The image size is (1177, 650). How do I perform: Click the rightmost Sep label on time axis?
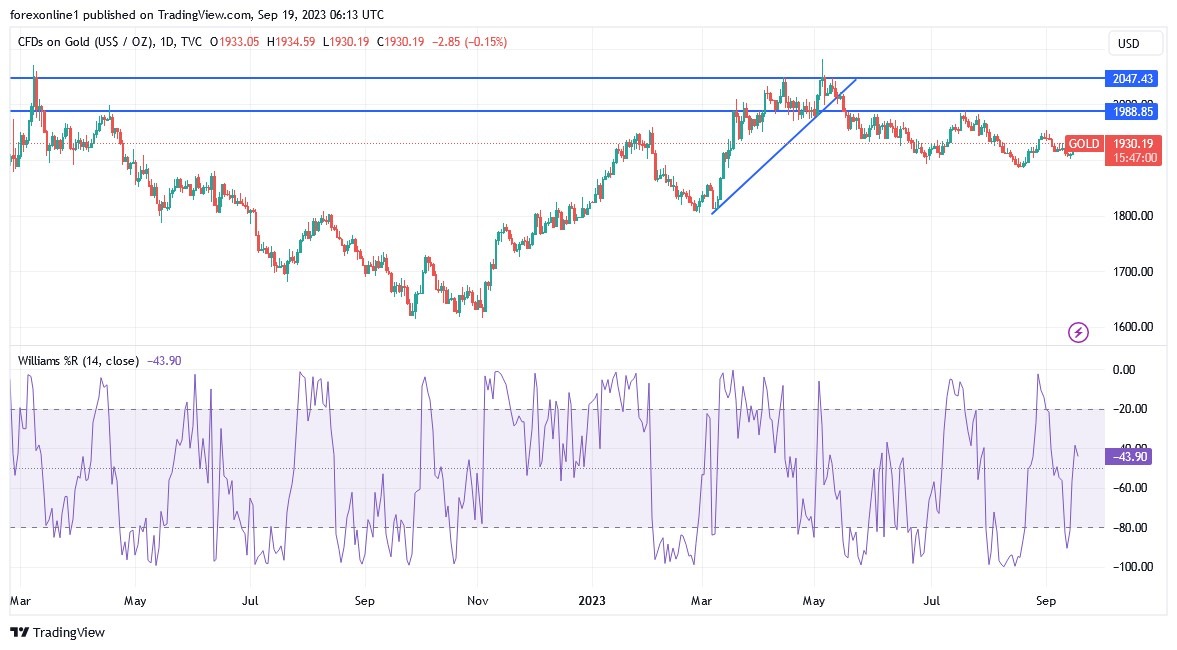1046,601
